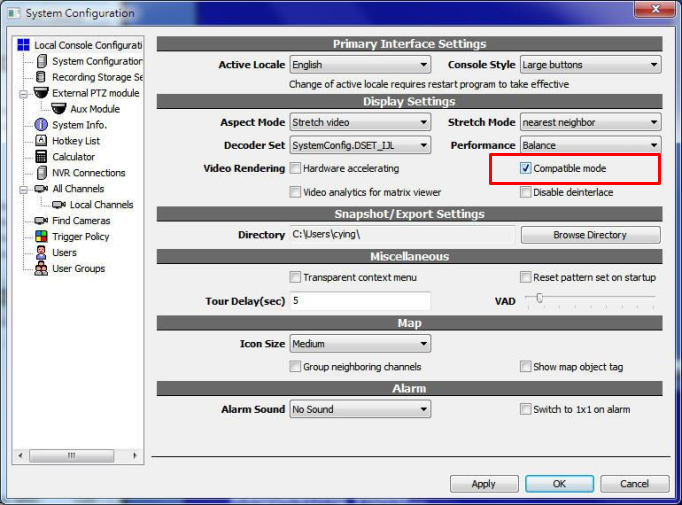Click the All Channels camera icon
Viewport: 682px width, 505px height.
tap(41, 189)
